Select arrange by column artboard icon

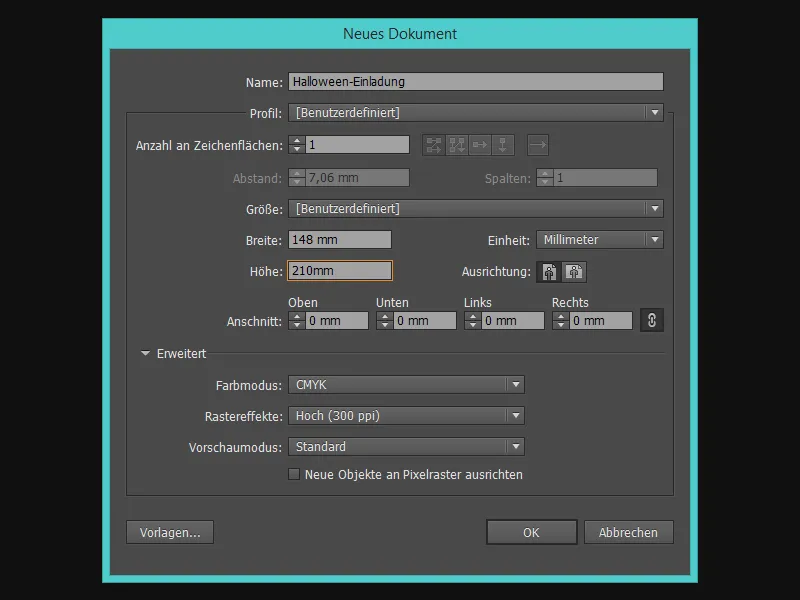pyautogui.click(x=503, y=145)
